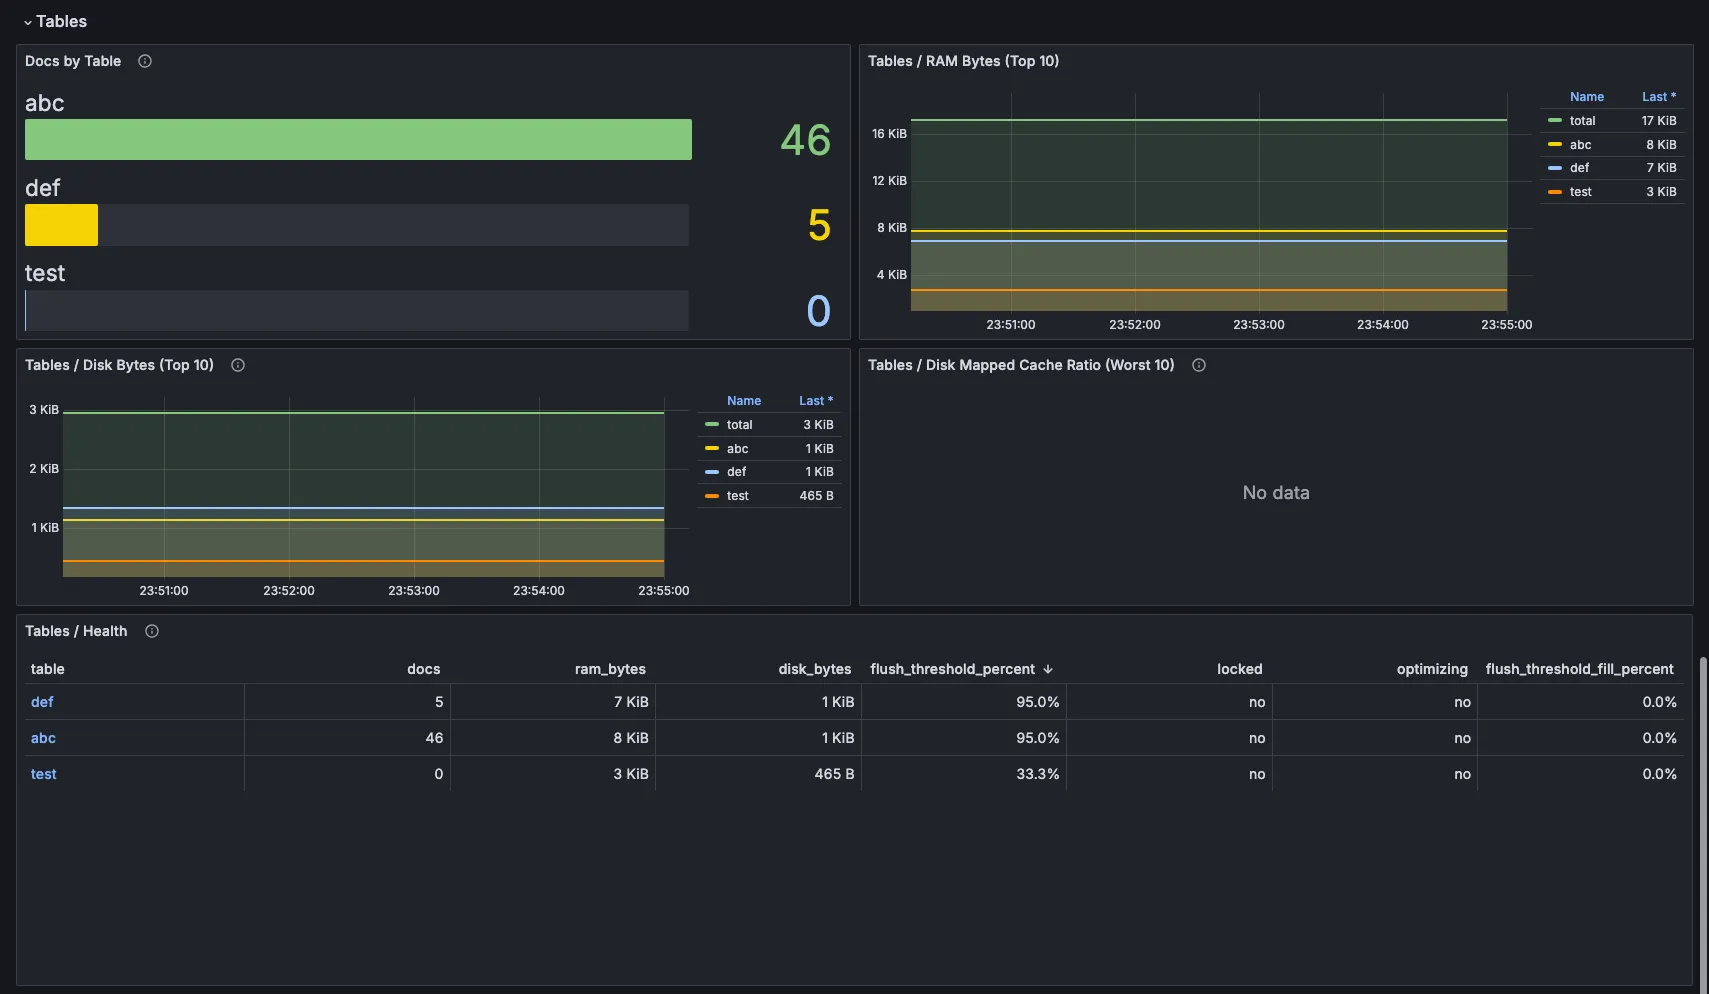Toggle the abc series in RAM Bytes legend

1580,145
